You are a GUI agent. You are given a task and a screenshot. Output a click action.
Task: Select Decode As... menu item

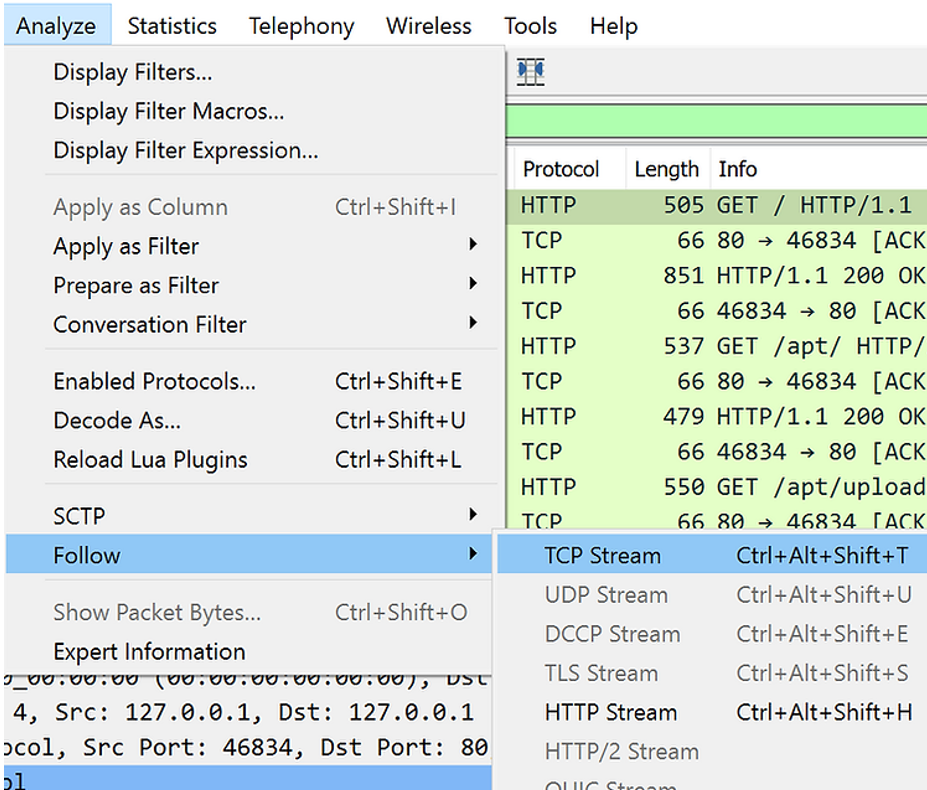[117, 421]
